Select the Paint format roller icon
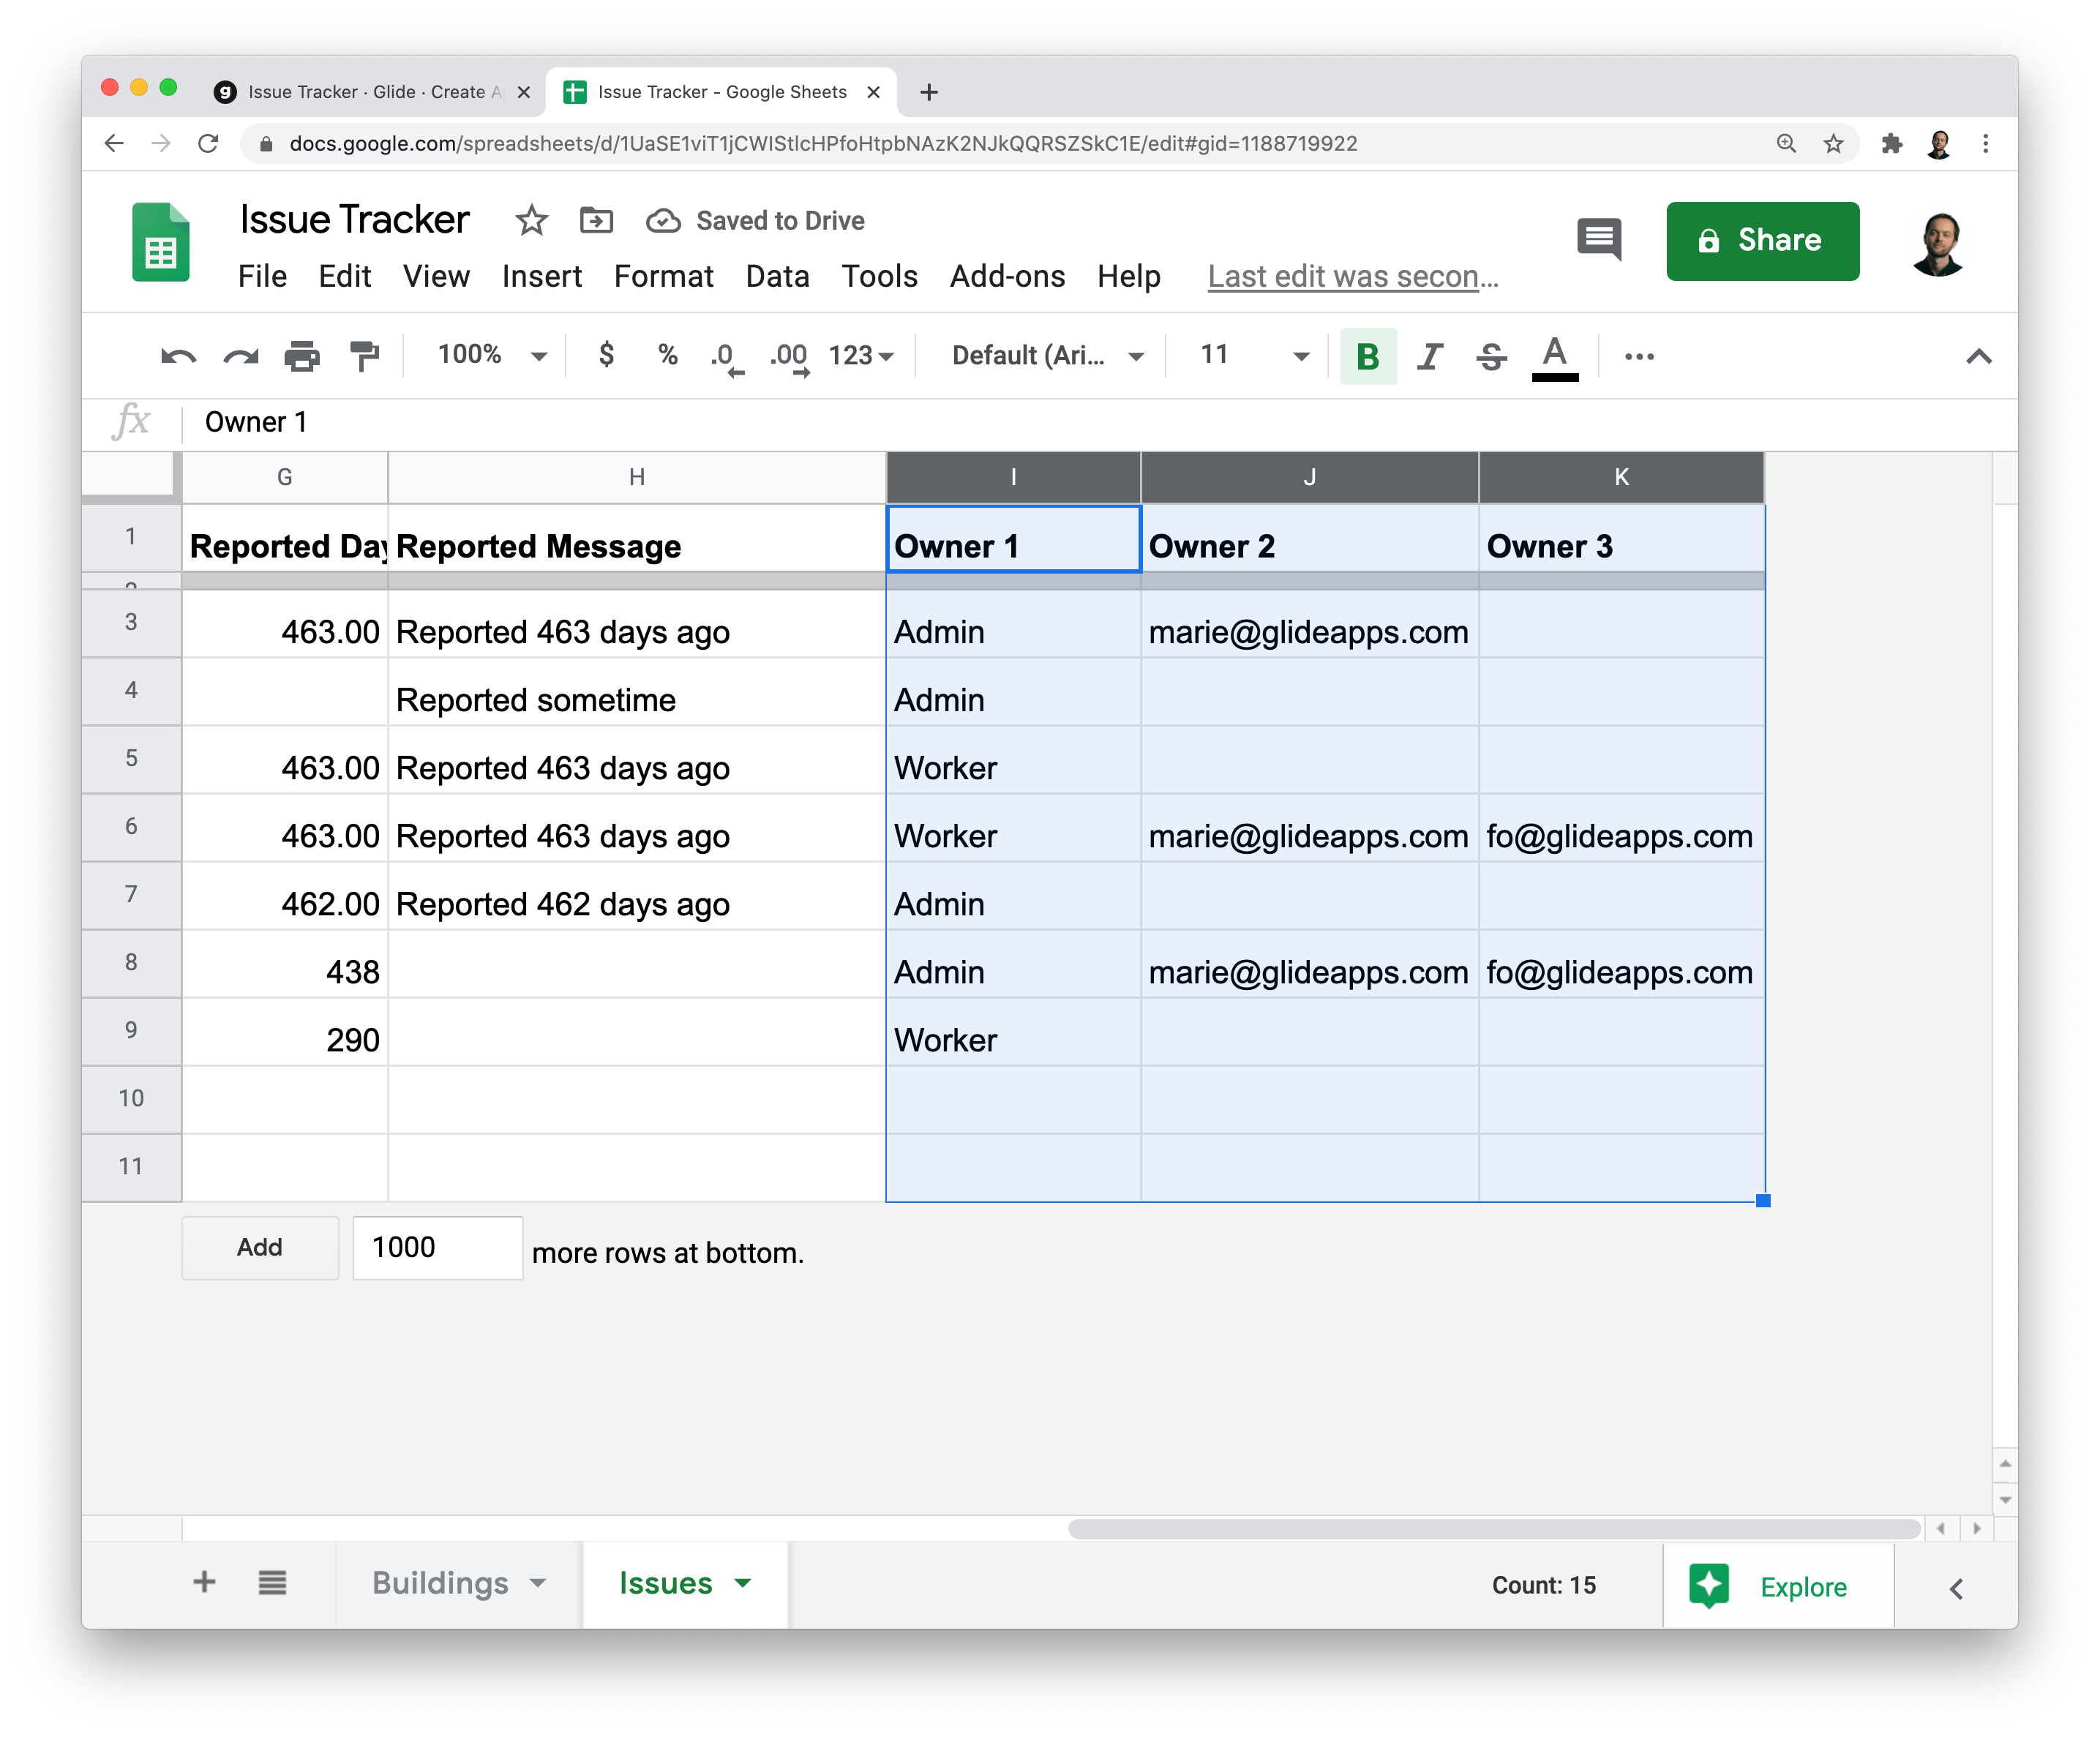Viewport: 2100px width, 1737px height. pyautogui.click(x=364, y=356)
